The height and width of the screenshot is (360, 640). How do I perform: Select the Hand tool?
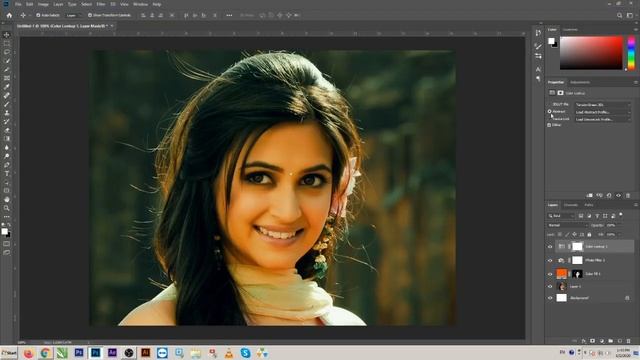pyautogui.click(x=7, y=200)
